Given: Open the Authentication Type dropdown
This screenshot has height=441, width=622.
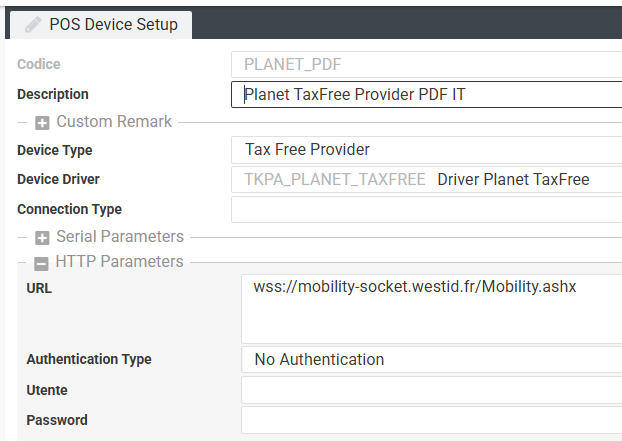Looking at the screenshot, I should pyautogui.click(x=430, y=360).
